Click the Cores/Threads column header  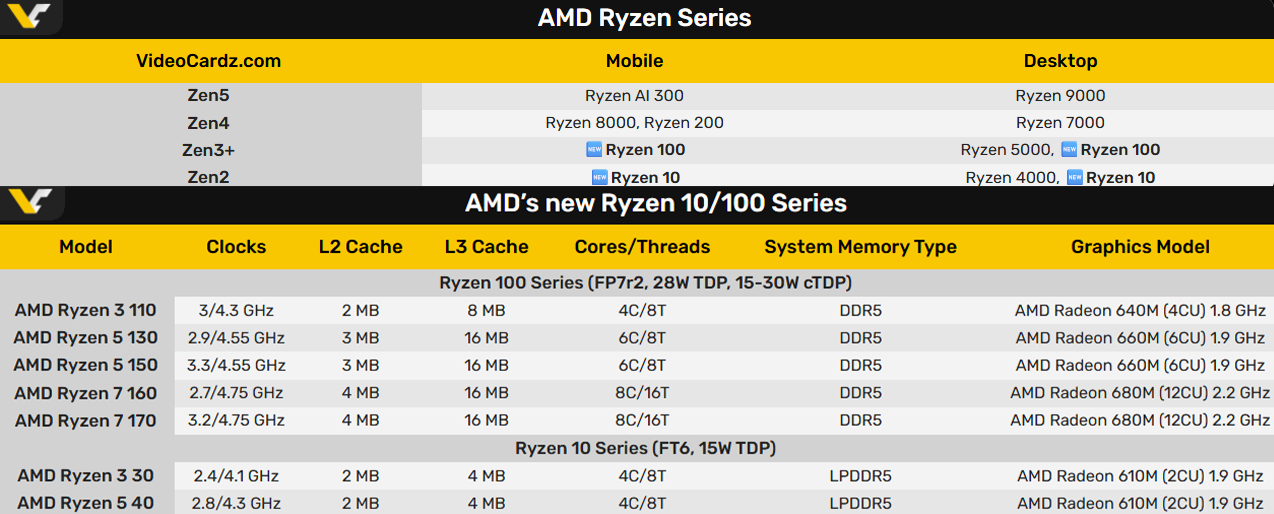(x=642, y=247)
